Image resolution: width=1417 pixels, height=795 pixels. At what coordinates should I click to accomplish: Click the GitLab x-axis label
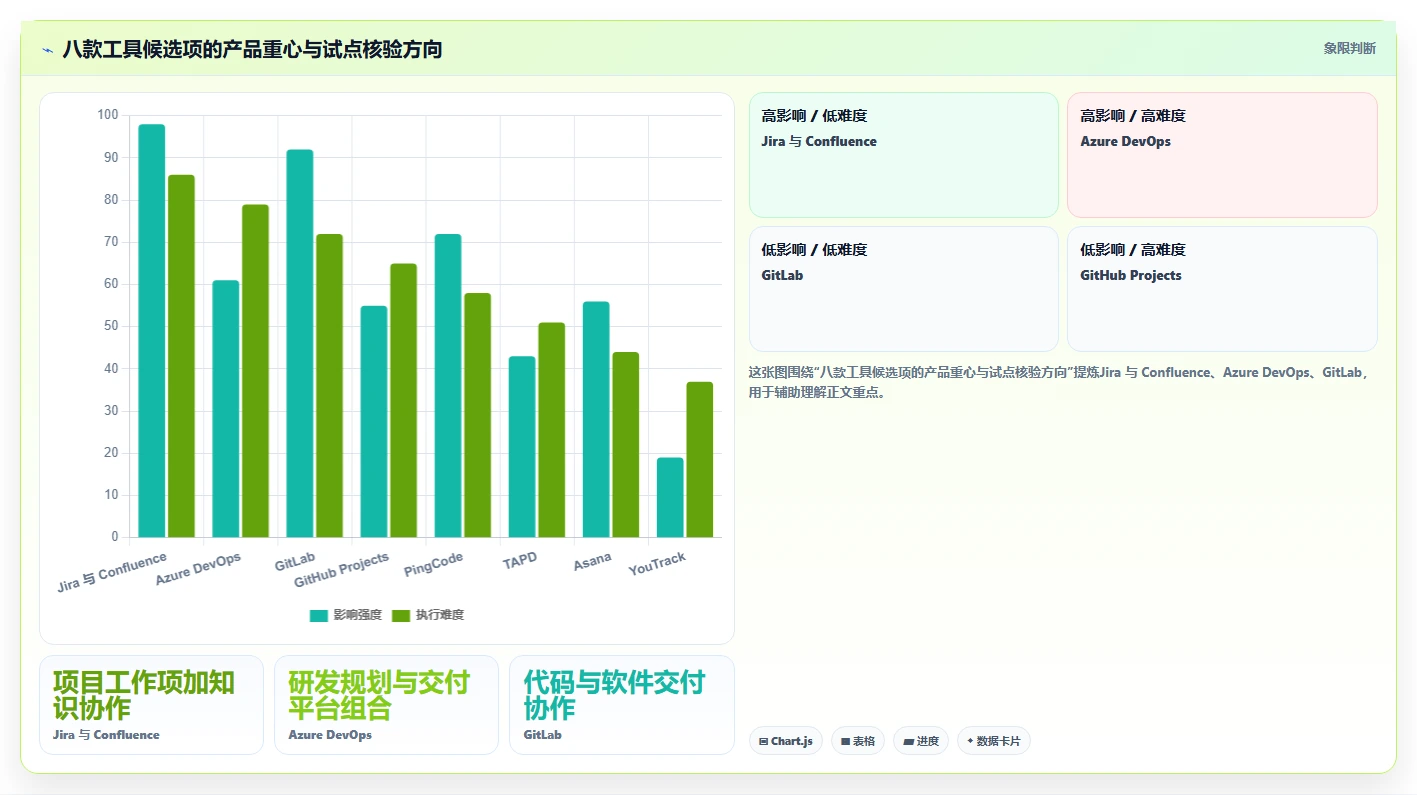click(x=295, y=561)
